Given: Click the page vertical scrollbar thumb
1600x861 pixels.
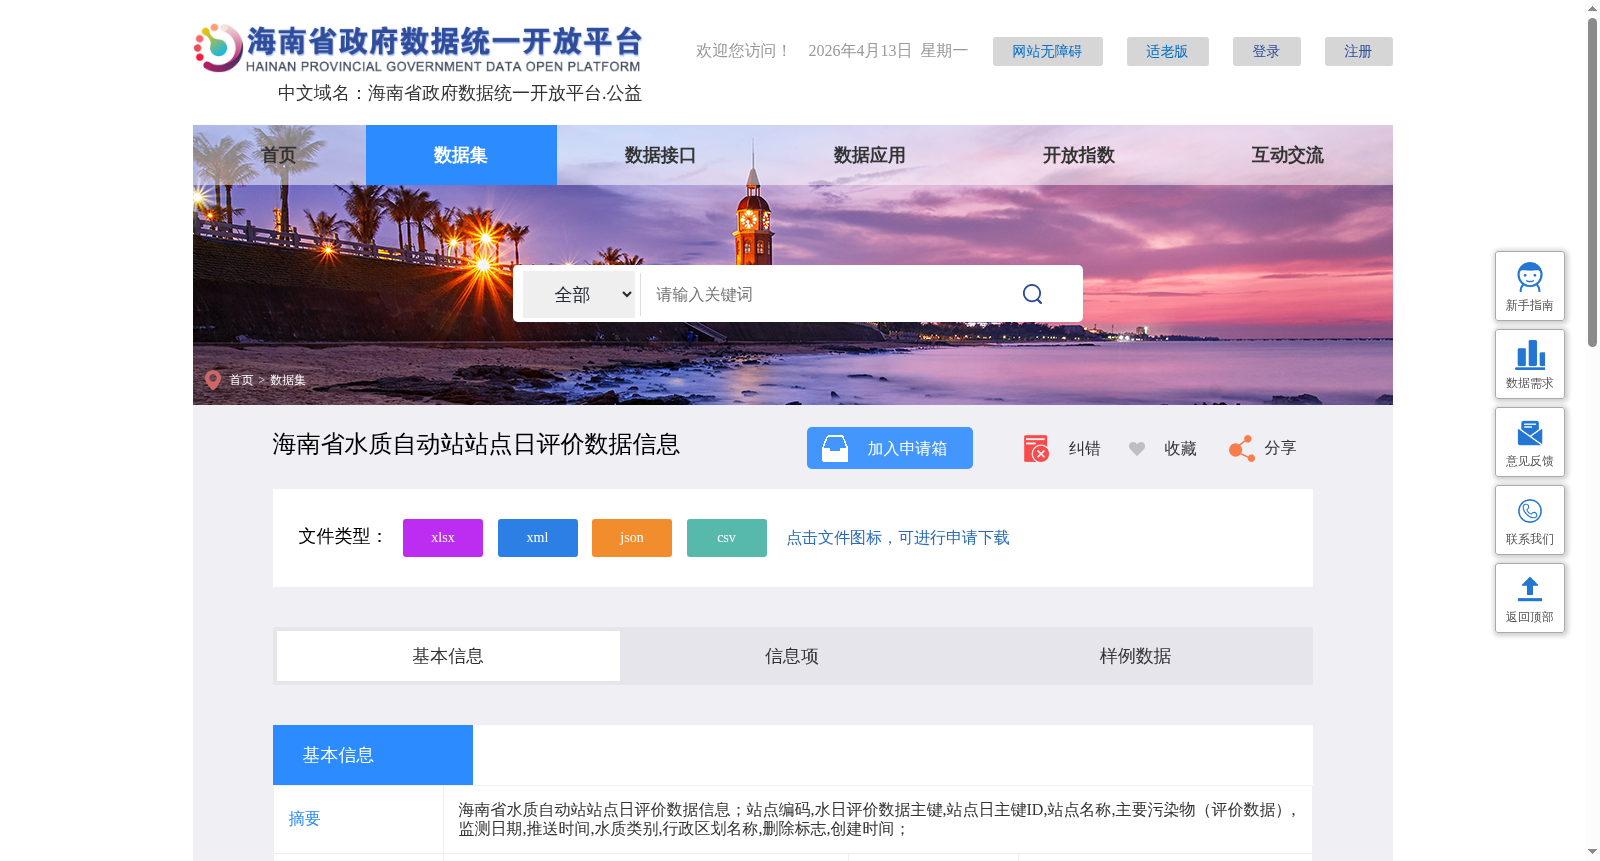Looking at the screenshot, I should pos(1592,182).
